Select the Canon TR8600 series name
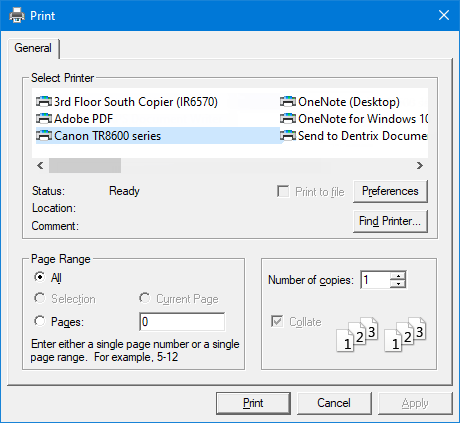 (107, 136)
